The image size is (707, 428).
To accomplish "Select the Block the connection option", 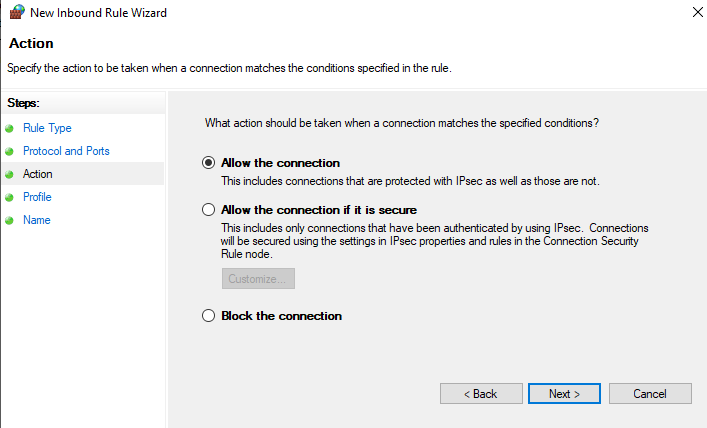I will click(209, 316).
